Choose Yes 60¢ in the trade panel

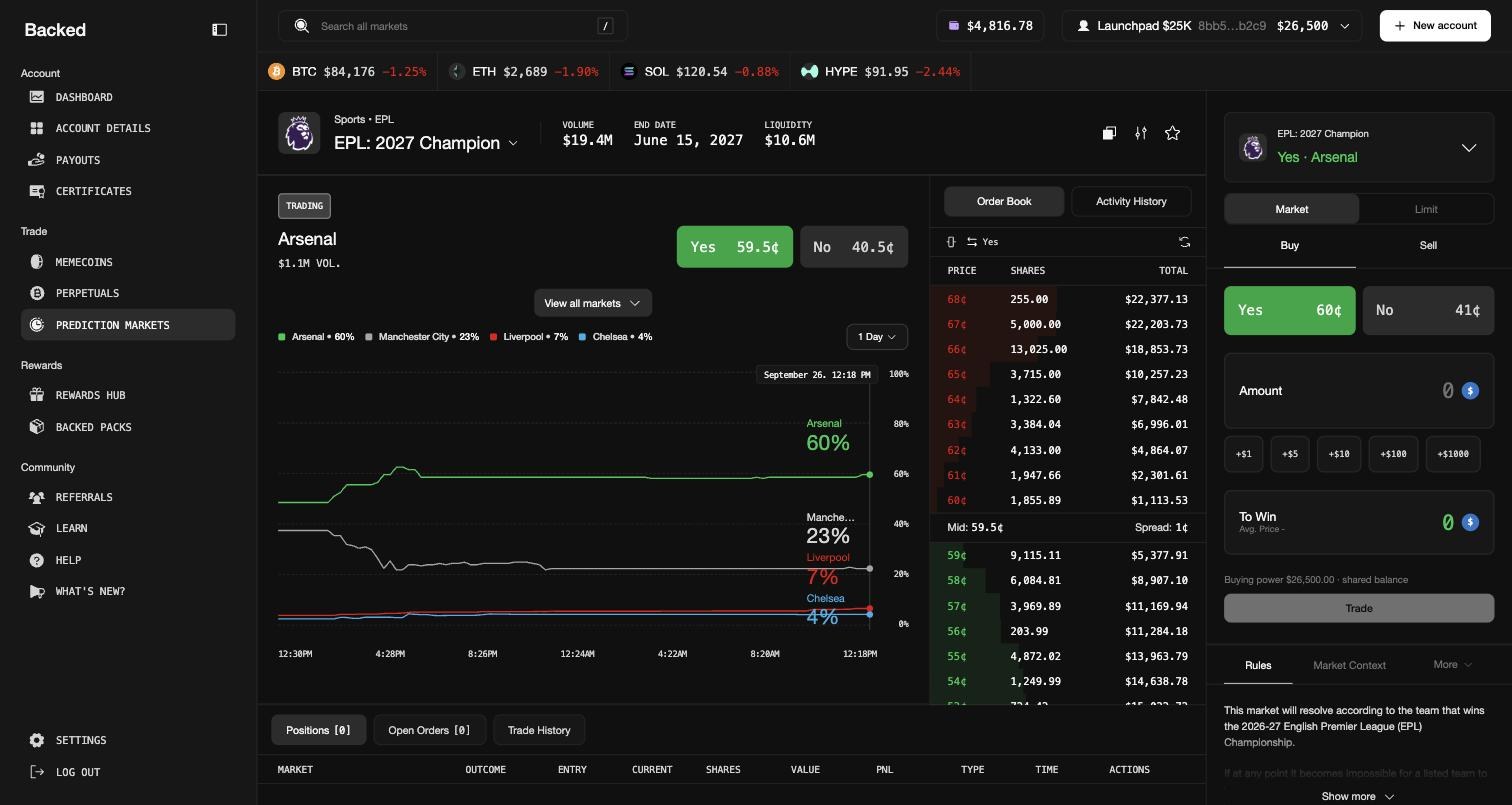1290,310
